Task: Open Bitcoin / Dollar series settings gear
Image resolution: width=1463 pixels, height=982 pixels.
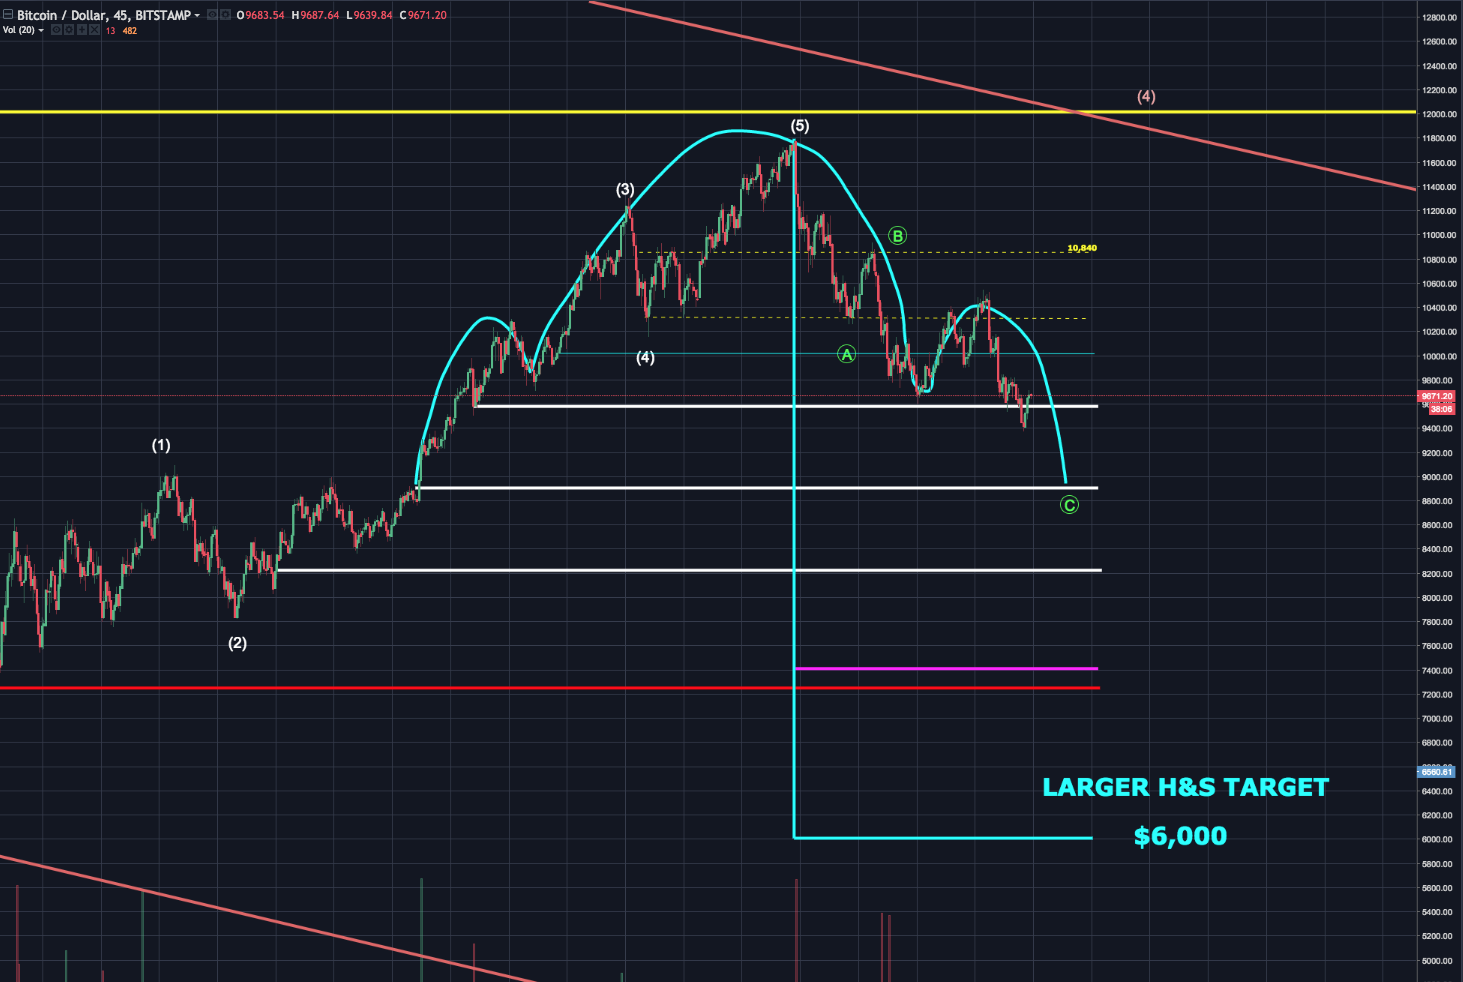Action: point(225,15)
